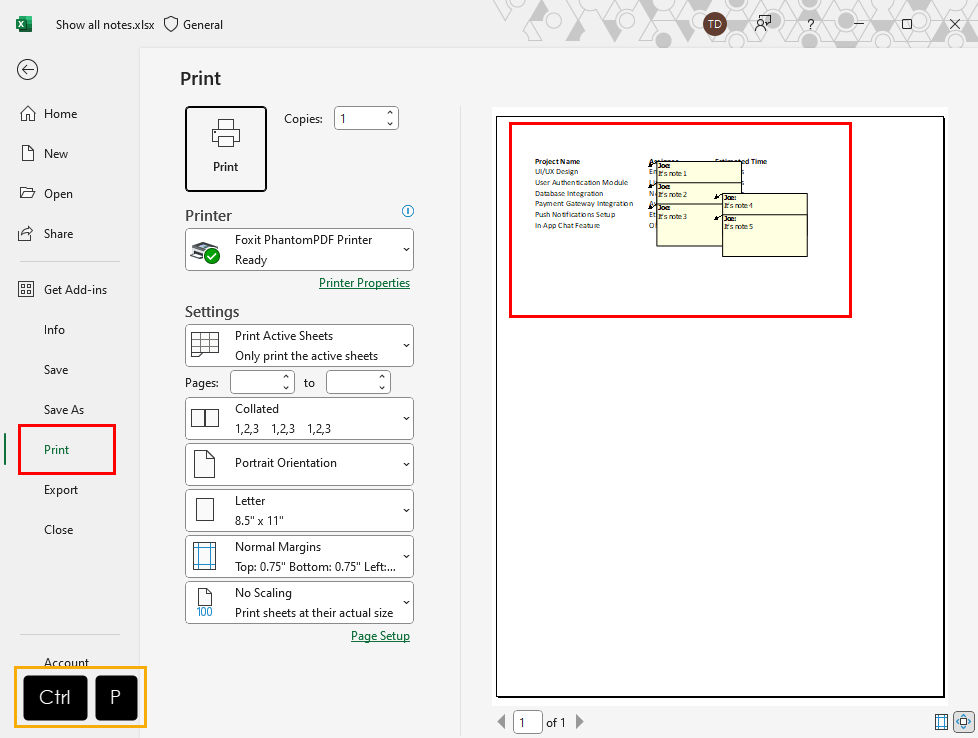Image resolution: width=978 pixels, height=738 pixels.
Task: Go to next page in preview
Action: (x=579, y=722)
